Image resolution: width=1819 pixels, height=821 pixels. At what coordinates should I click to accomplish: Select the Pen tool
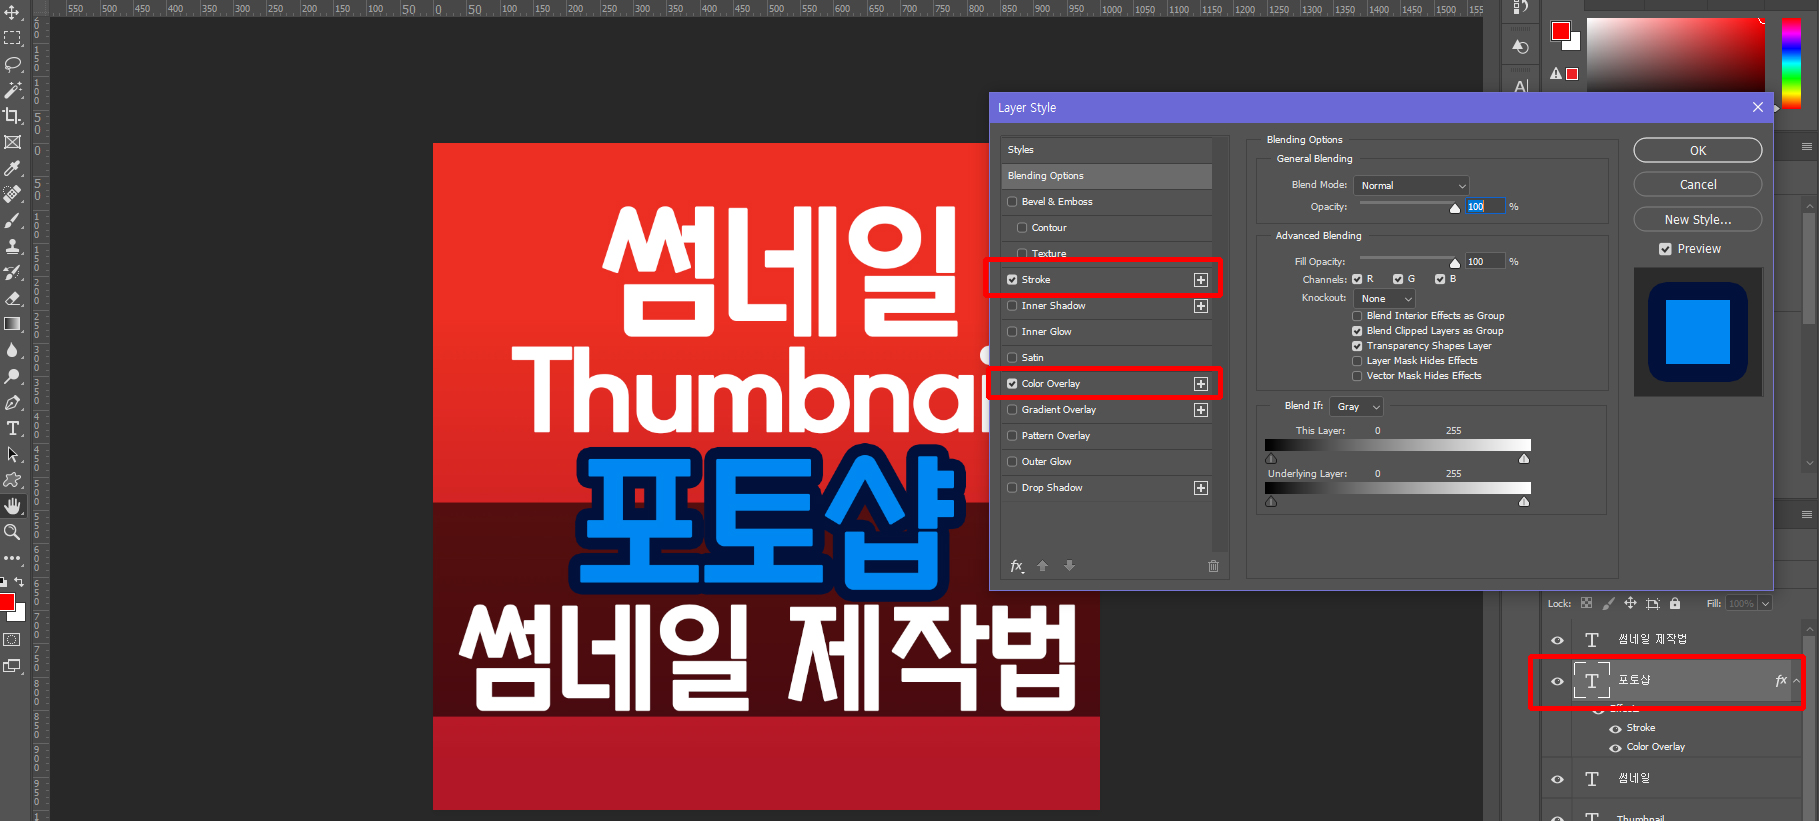[x=12, y=402]
